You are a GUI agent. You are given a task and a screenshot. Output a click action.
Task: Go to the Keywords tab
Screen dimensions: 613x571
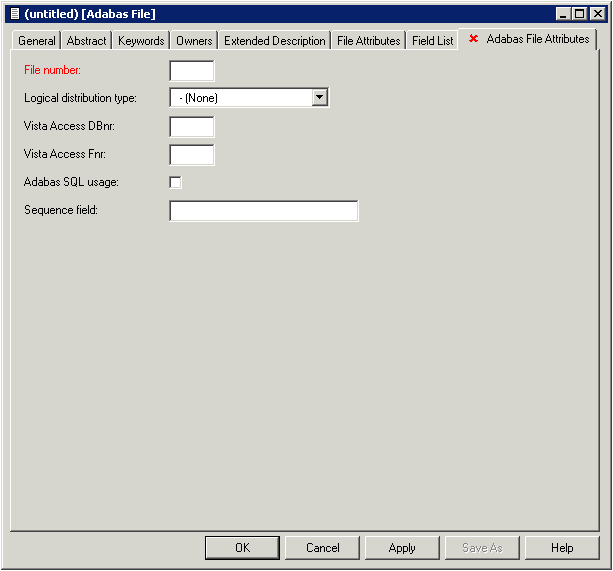pyautogui.click(x=140, y=41)
